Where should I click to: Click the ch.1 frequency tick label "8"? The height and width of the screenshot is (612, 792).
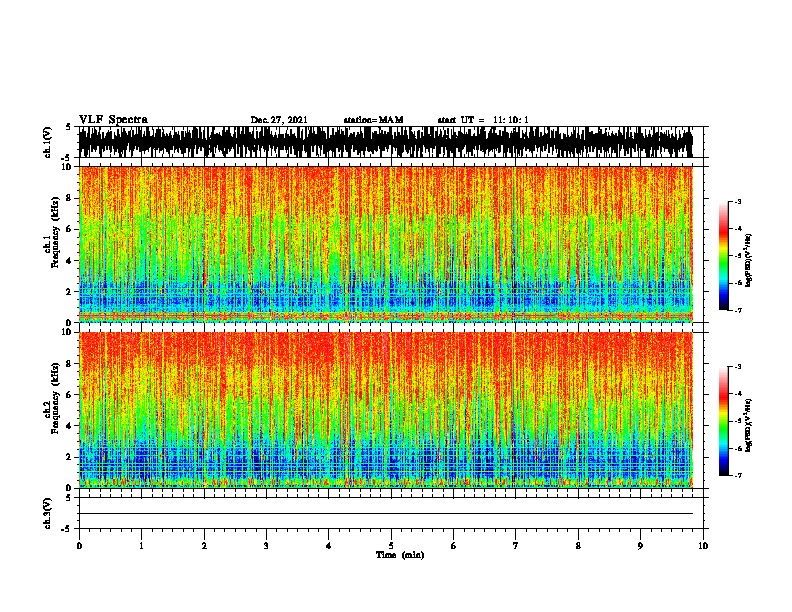(x=69, y=198)
